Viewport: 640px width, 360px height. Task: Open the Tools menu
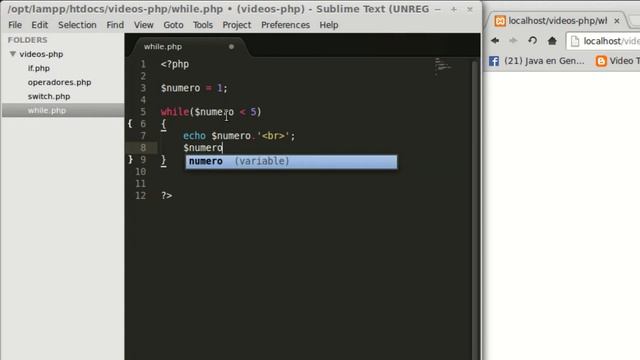click(203, 25)
